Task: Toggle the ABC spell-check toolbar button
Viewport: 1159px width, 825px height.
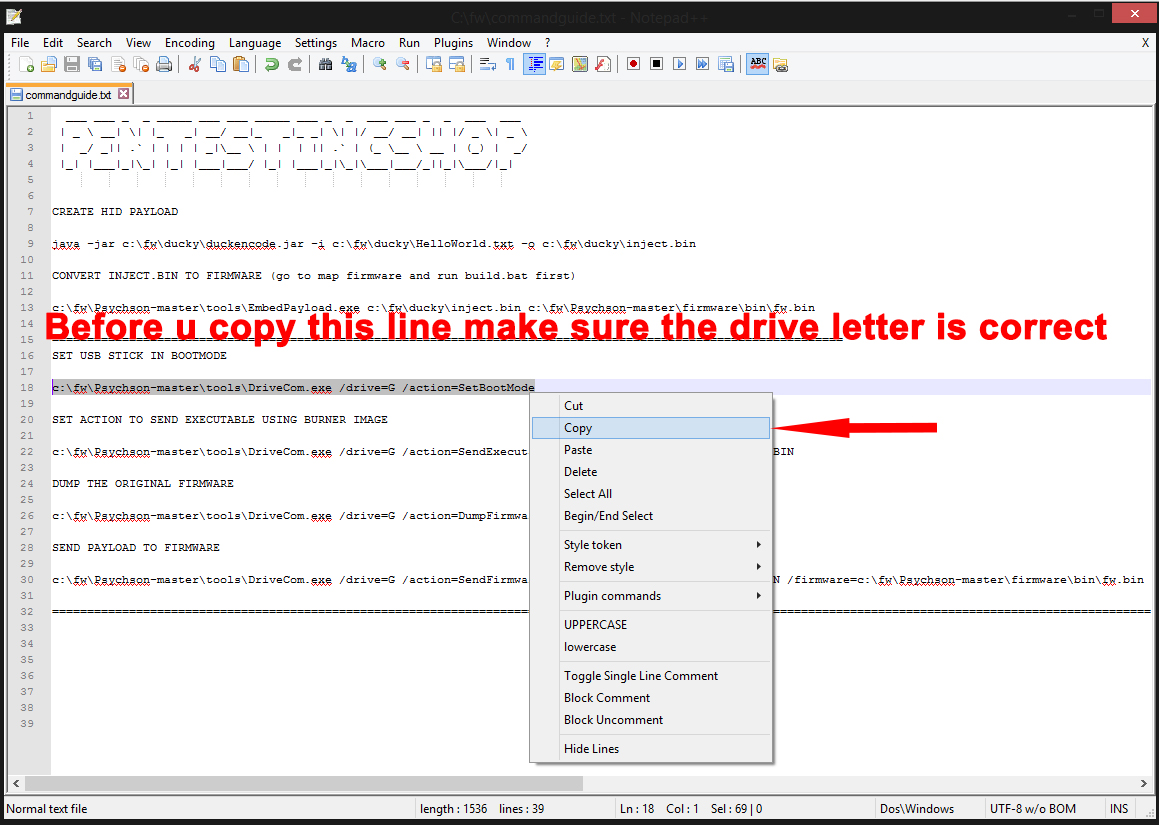Action: (x=758, y=64)
